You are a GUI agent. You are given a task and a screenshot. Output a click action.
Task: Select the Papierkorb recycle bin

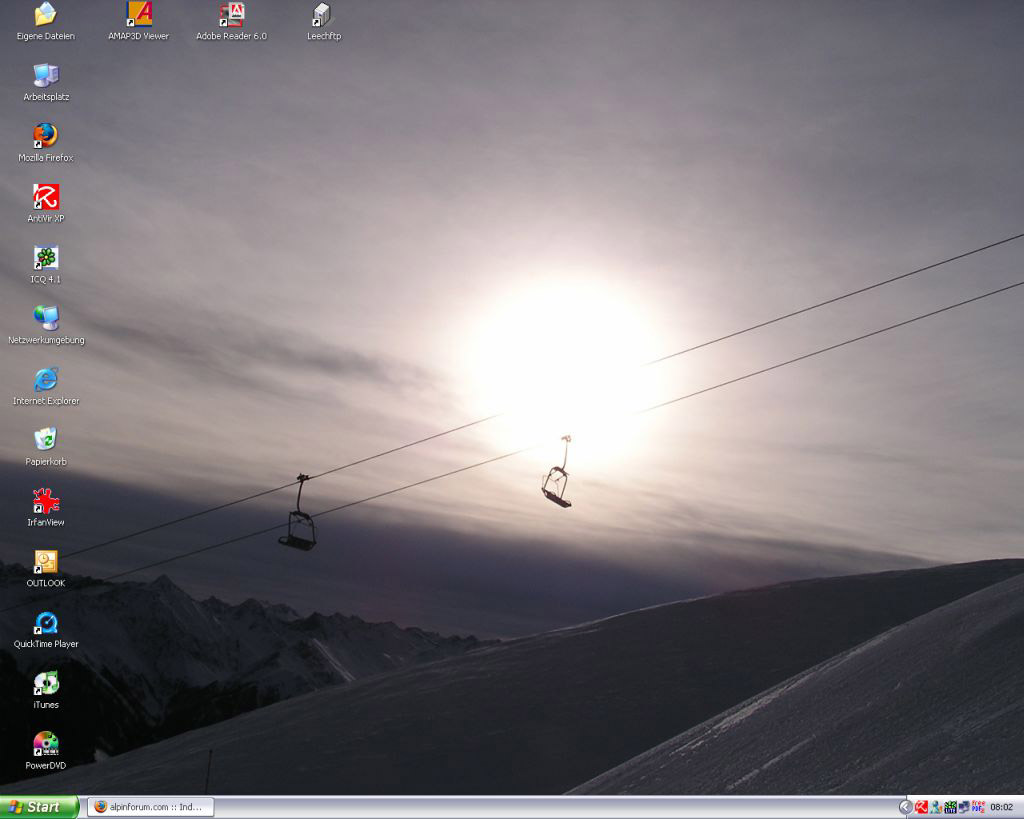[46, 440]
